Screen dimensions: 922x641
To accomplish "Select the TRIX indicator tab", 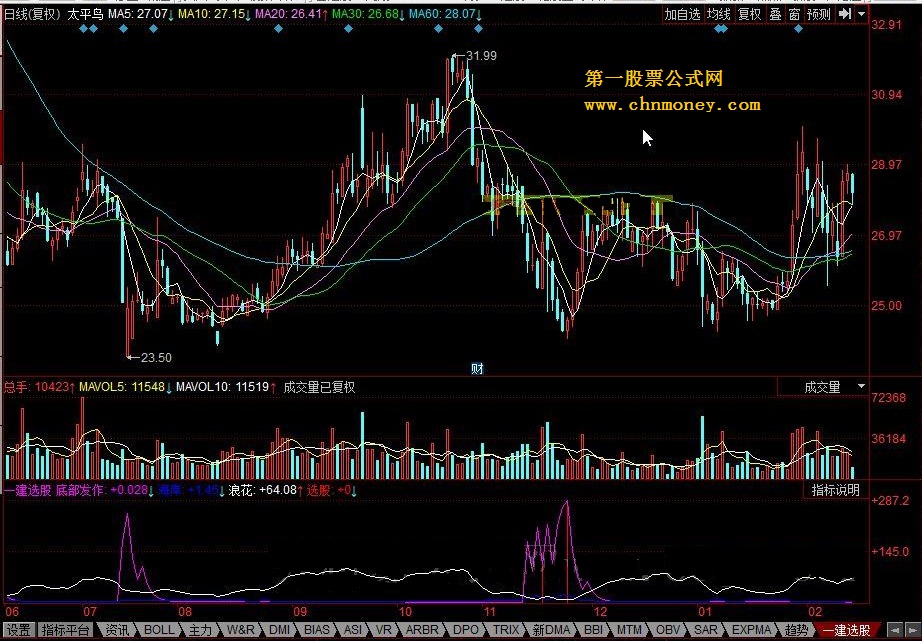I will coord(506,630).
